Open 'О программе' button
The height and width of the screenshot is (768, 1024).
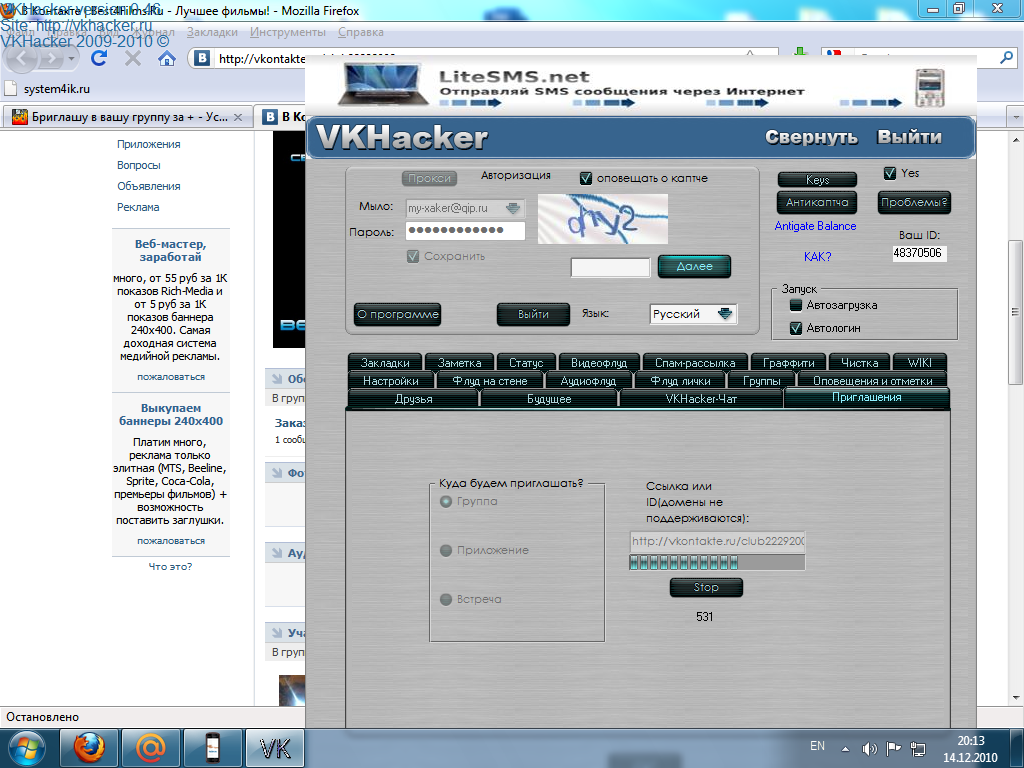coord(398,314)
